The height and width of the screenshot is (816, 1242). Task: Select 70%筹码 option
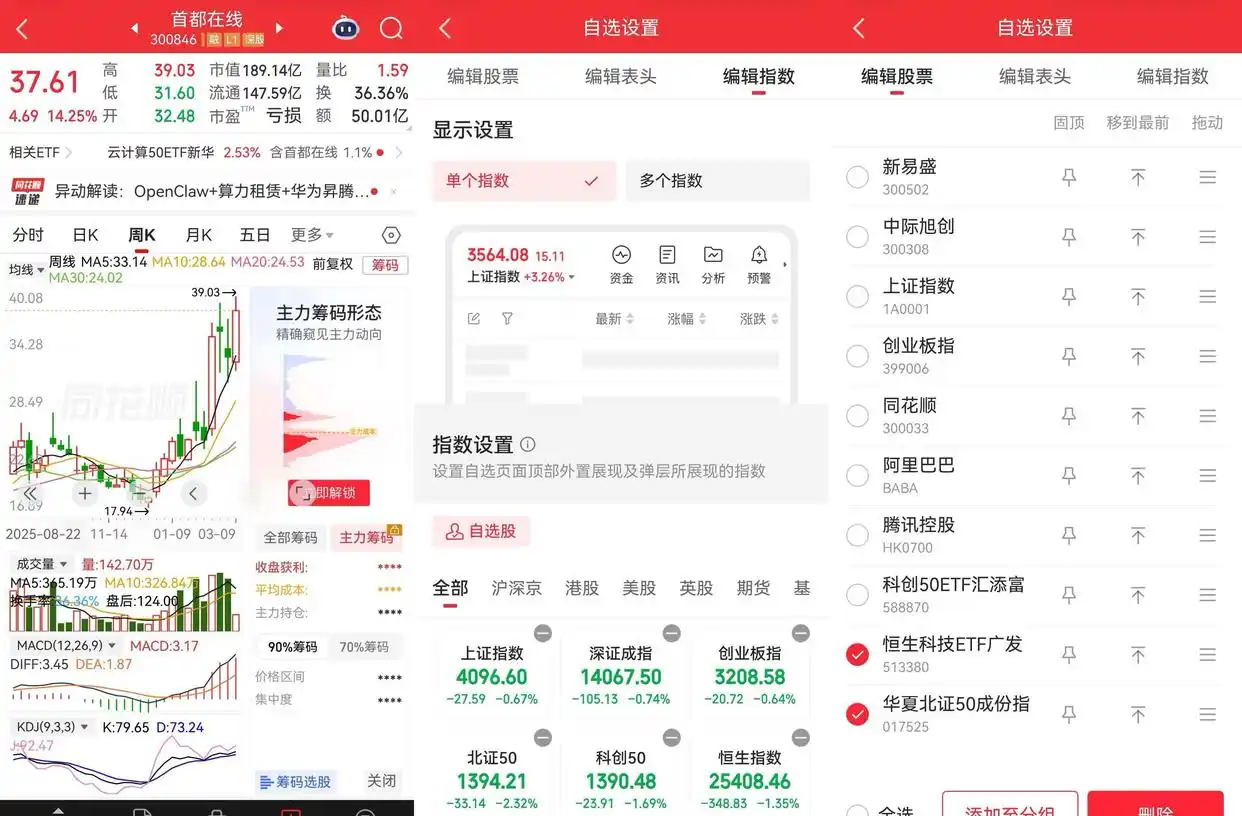click(364, 647)
